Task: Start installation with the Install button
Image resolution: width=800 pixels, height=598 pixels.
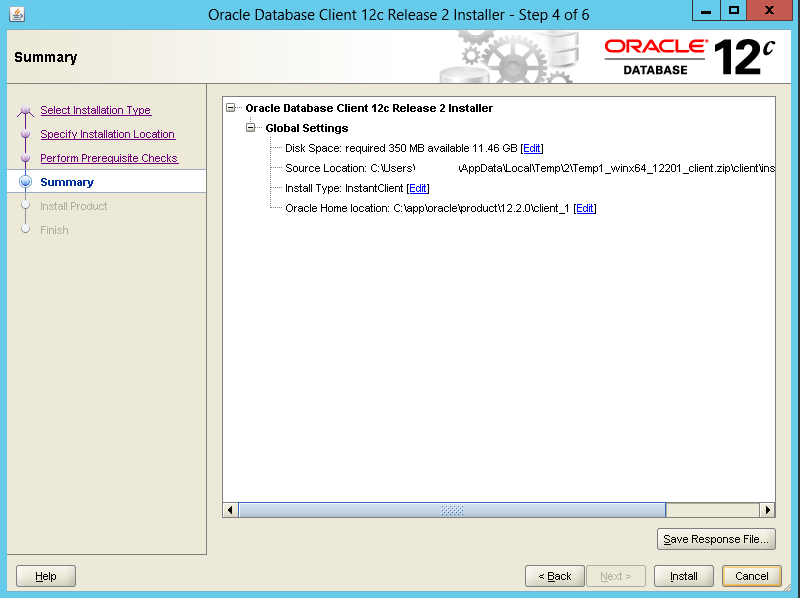Action: (x=684, y=576)
